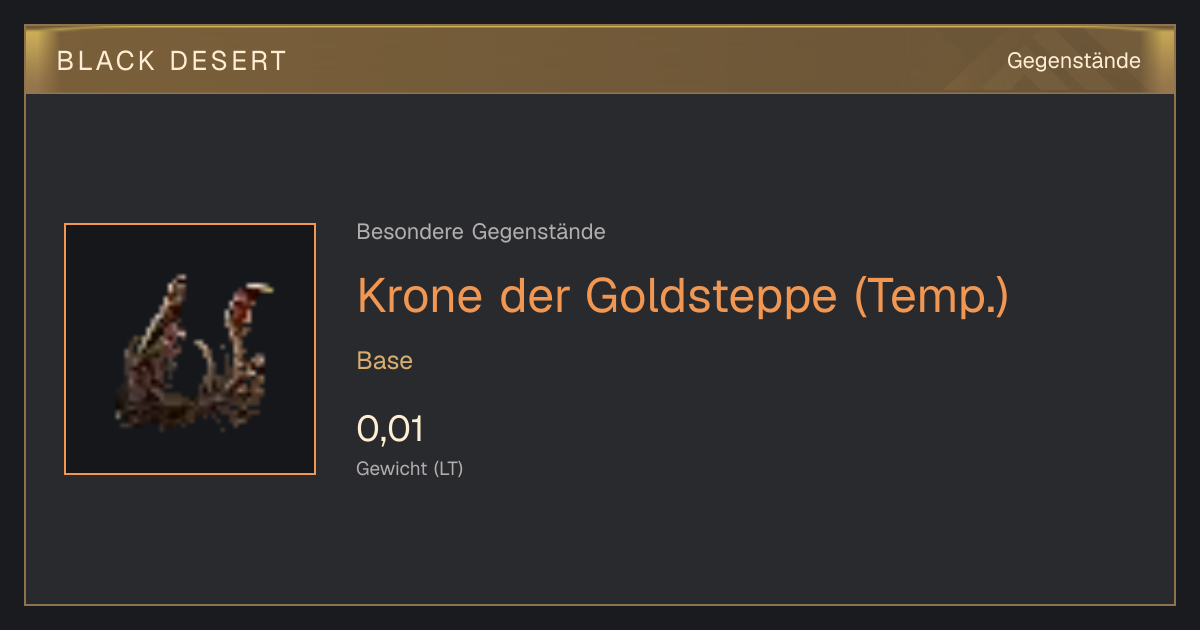Select the Base grade label
This screenshot has height=630, width=1200.
pyautogui.click(x=385, y=361)
